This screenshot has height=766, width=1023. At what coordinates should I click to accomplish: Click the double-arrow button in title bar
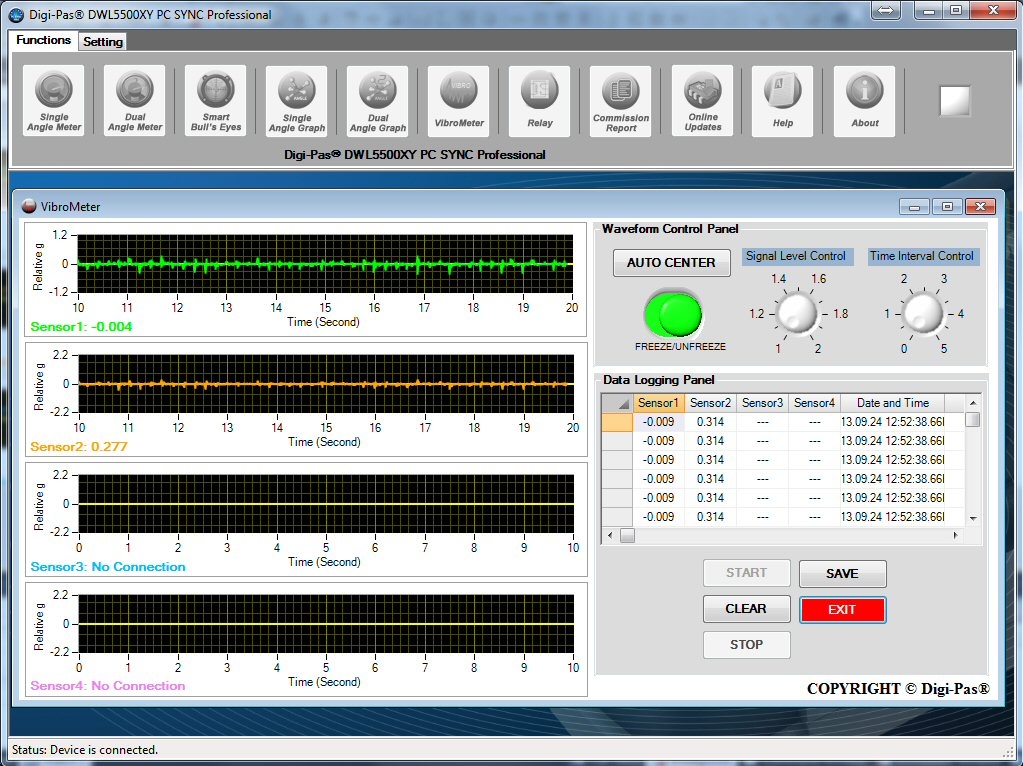coord(886,10)
